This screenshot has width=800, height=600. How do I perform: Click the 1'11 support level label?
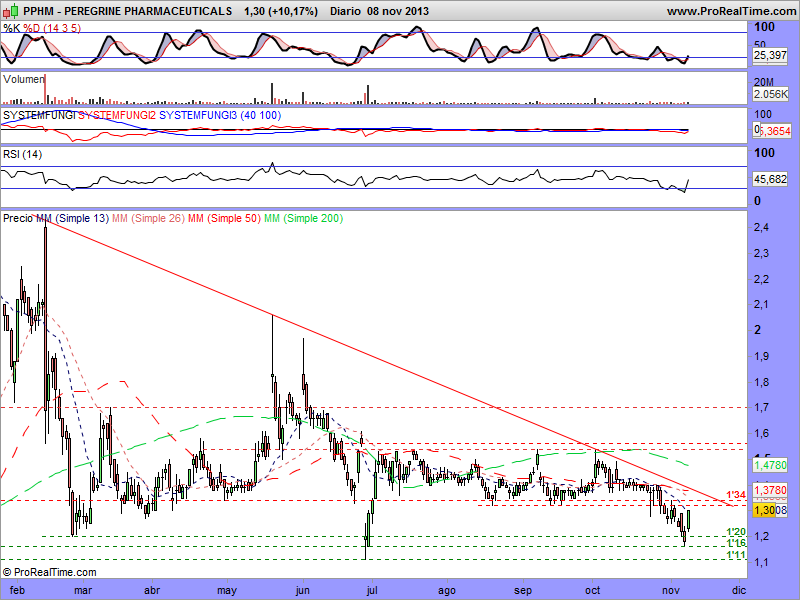click(x=736, y=555)
